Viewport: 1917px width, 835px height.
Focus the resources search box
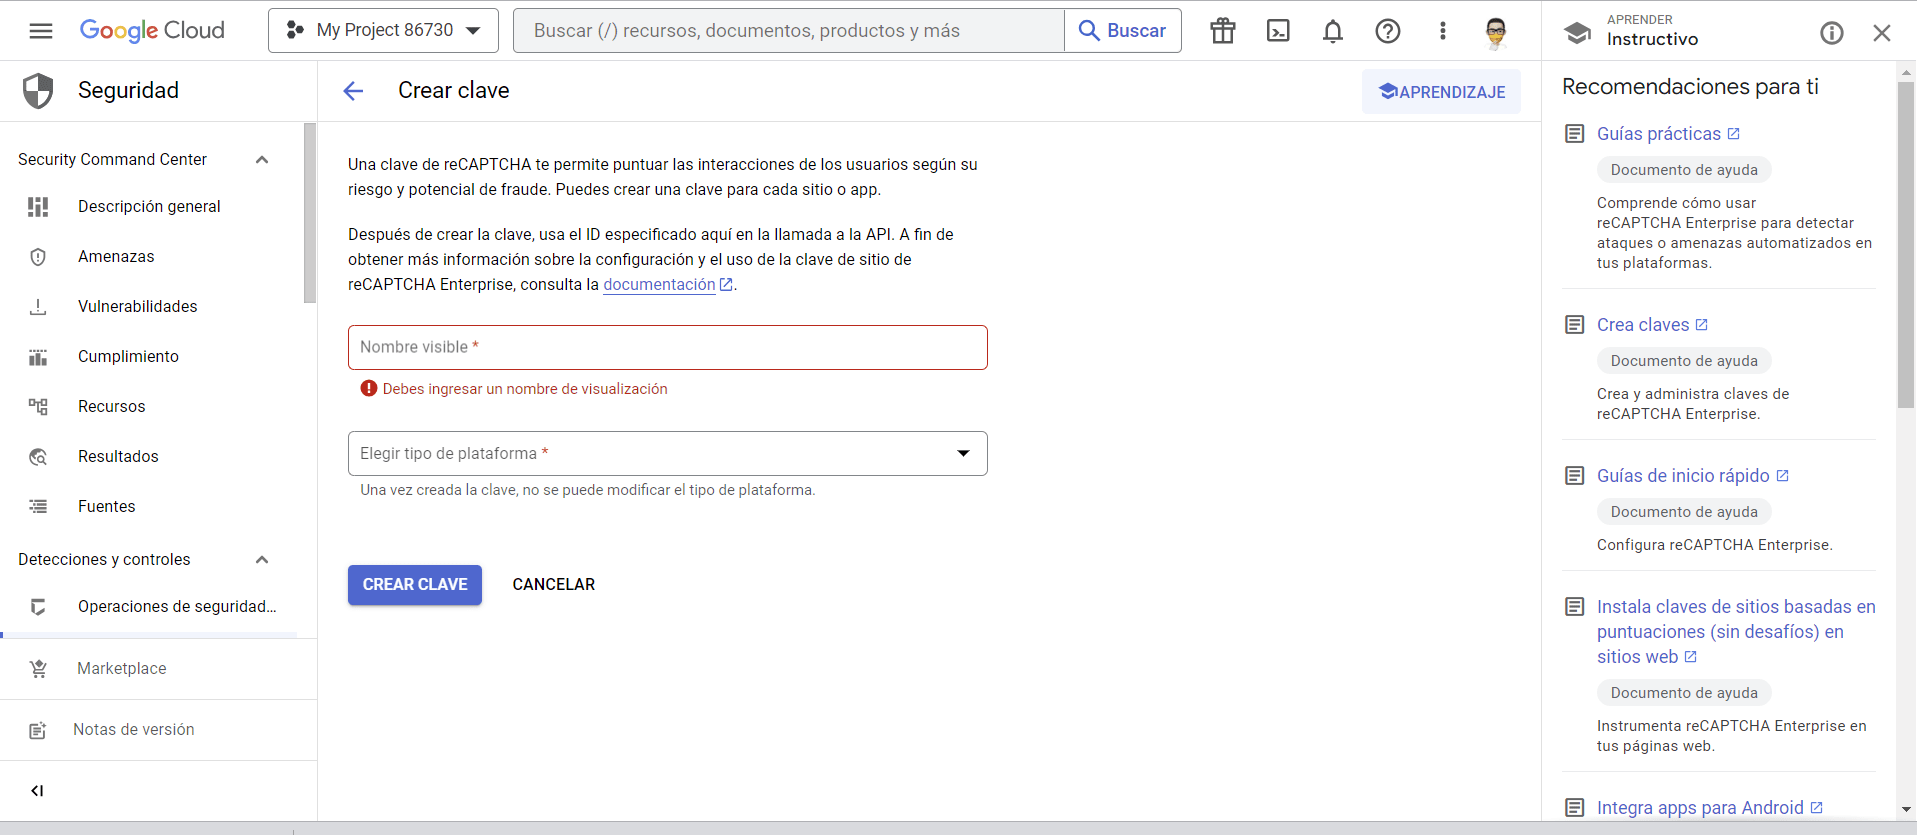point(789,31)
